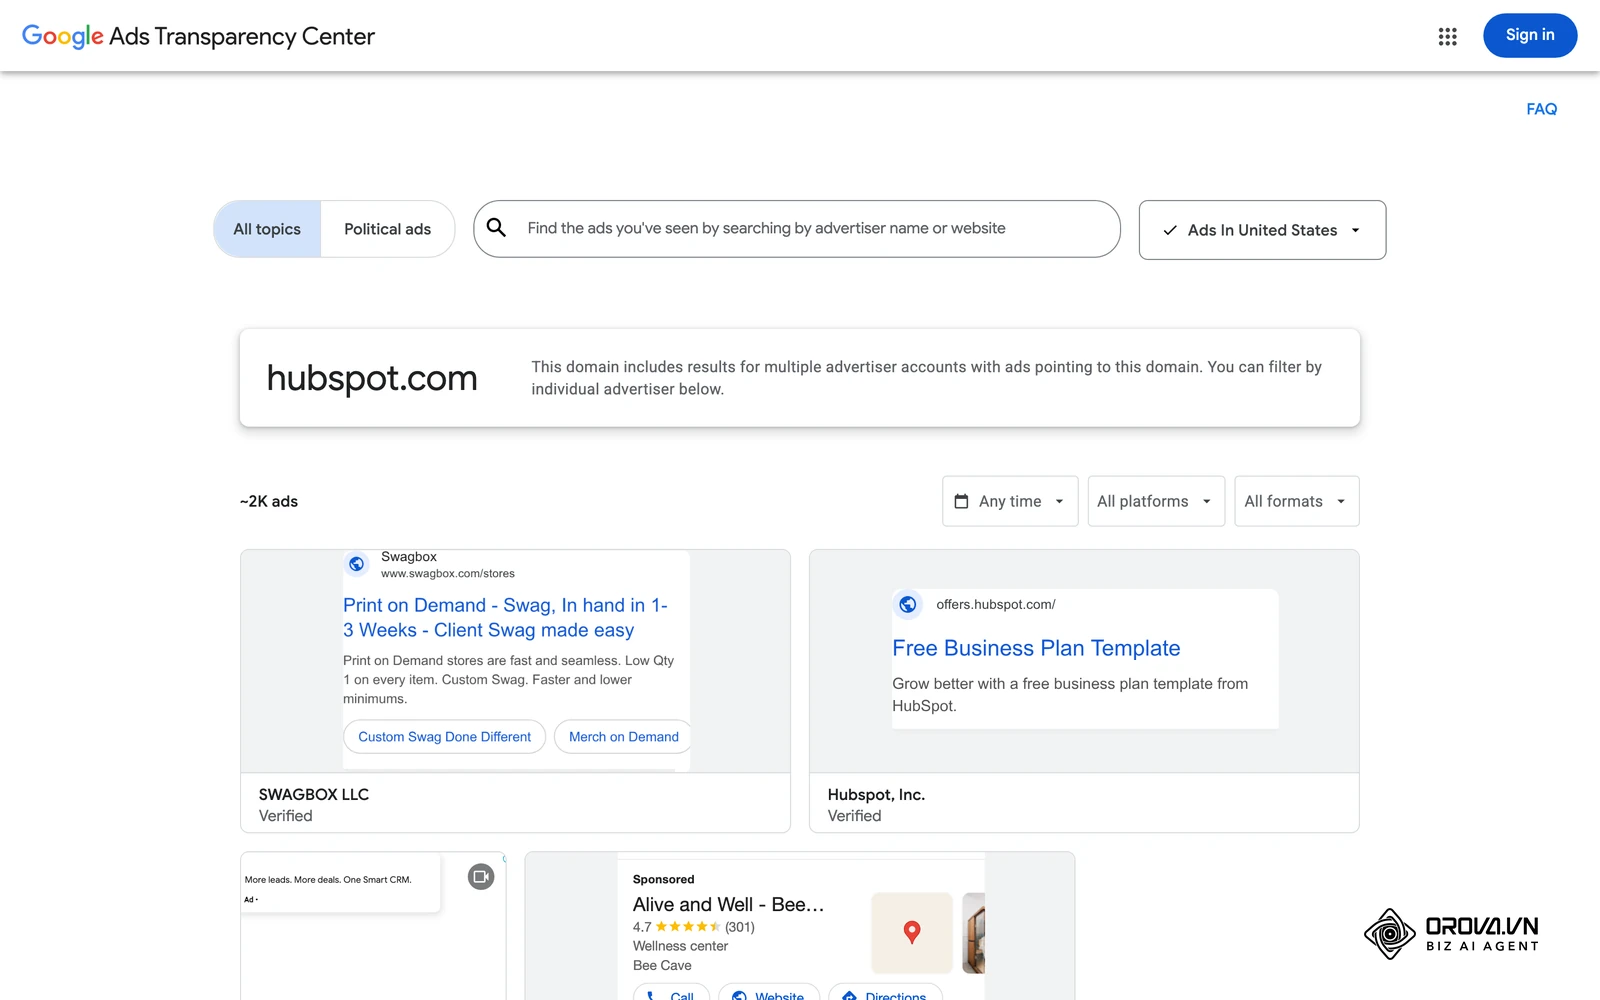Select the All topics toggle
Viewport: 1600px width, 1000px height.
point(267,229)
